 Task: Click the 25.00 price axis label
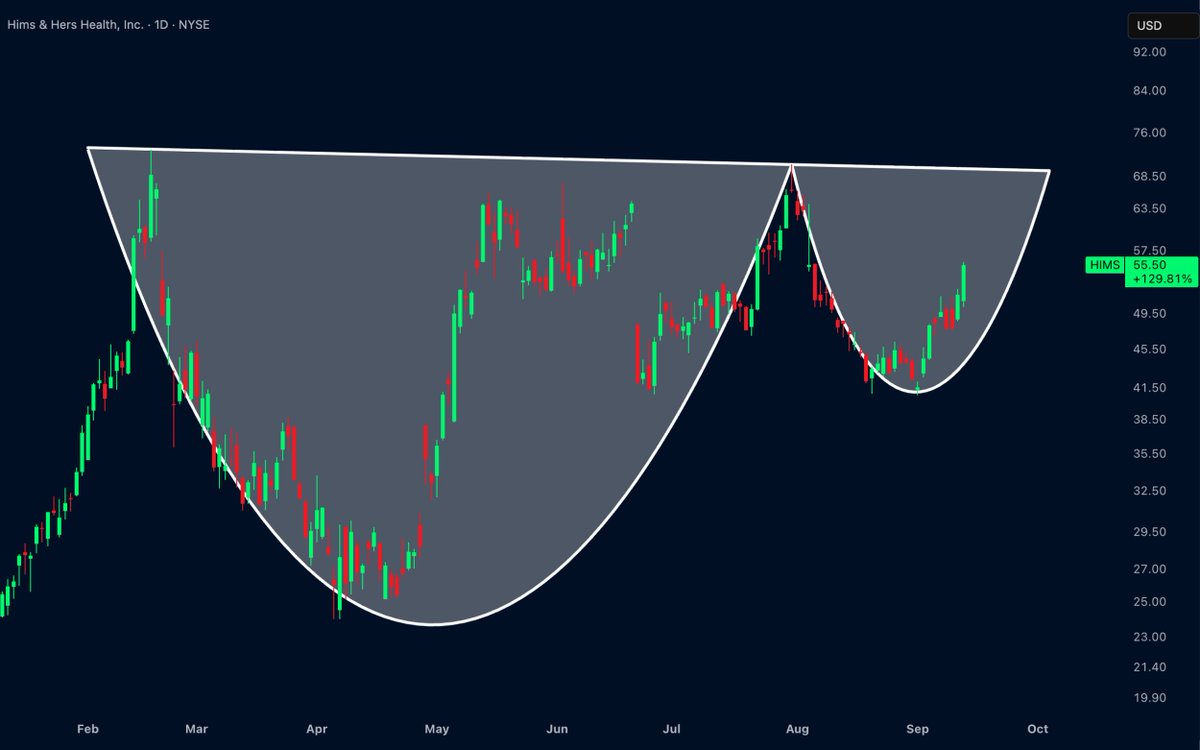(1150, 601)
